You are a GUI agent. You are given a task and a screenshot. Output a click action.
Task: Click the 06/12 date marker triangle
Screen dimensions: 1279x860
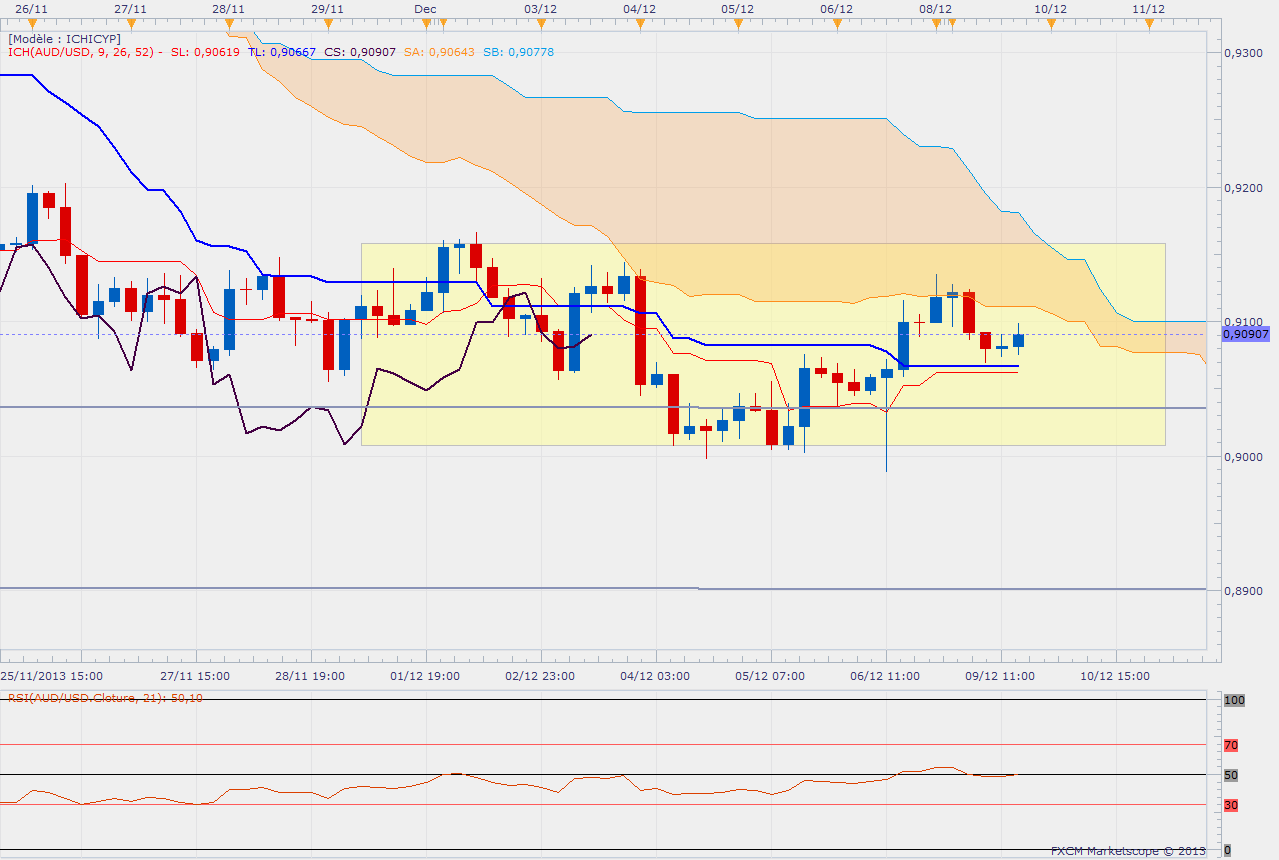pos(836,23)
